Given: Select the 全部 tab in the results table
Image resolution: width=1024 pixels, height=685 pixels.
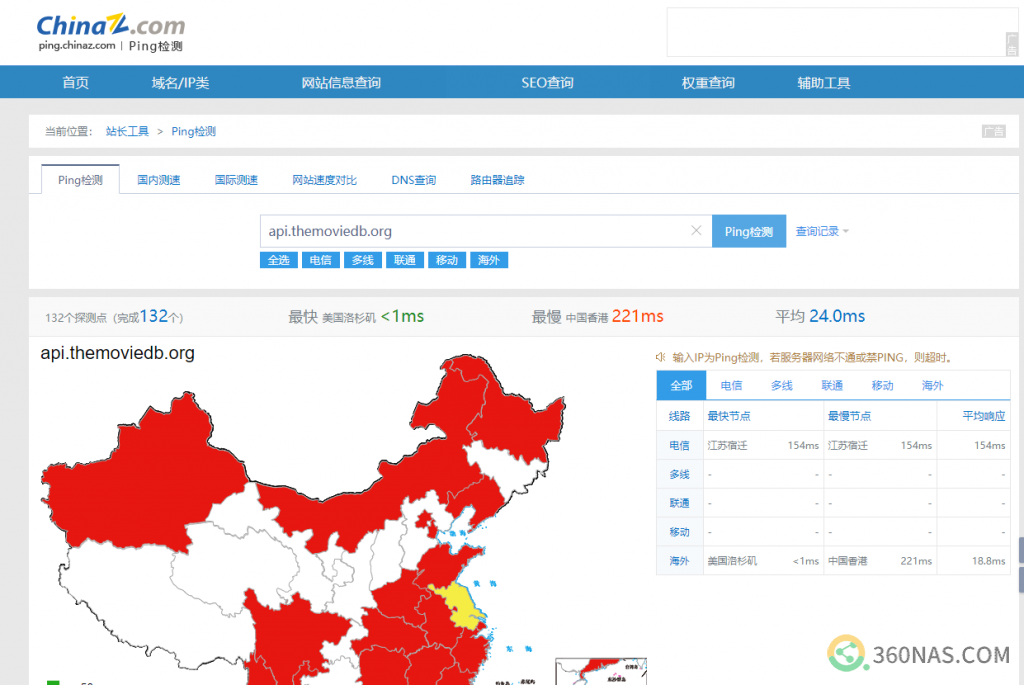Looking at the screenshot, I should 681,385.
